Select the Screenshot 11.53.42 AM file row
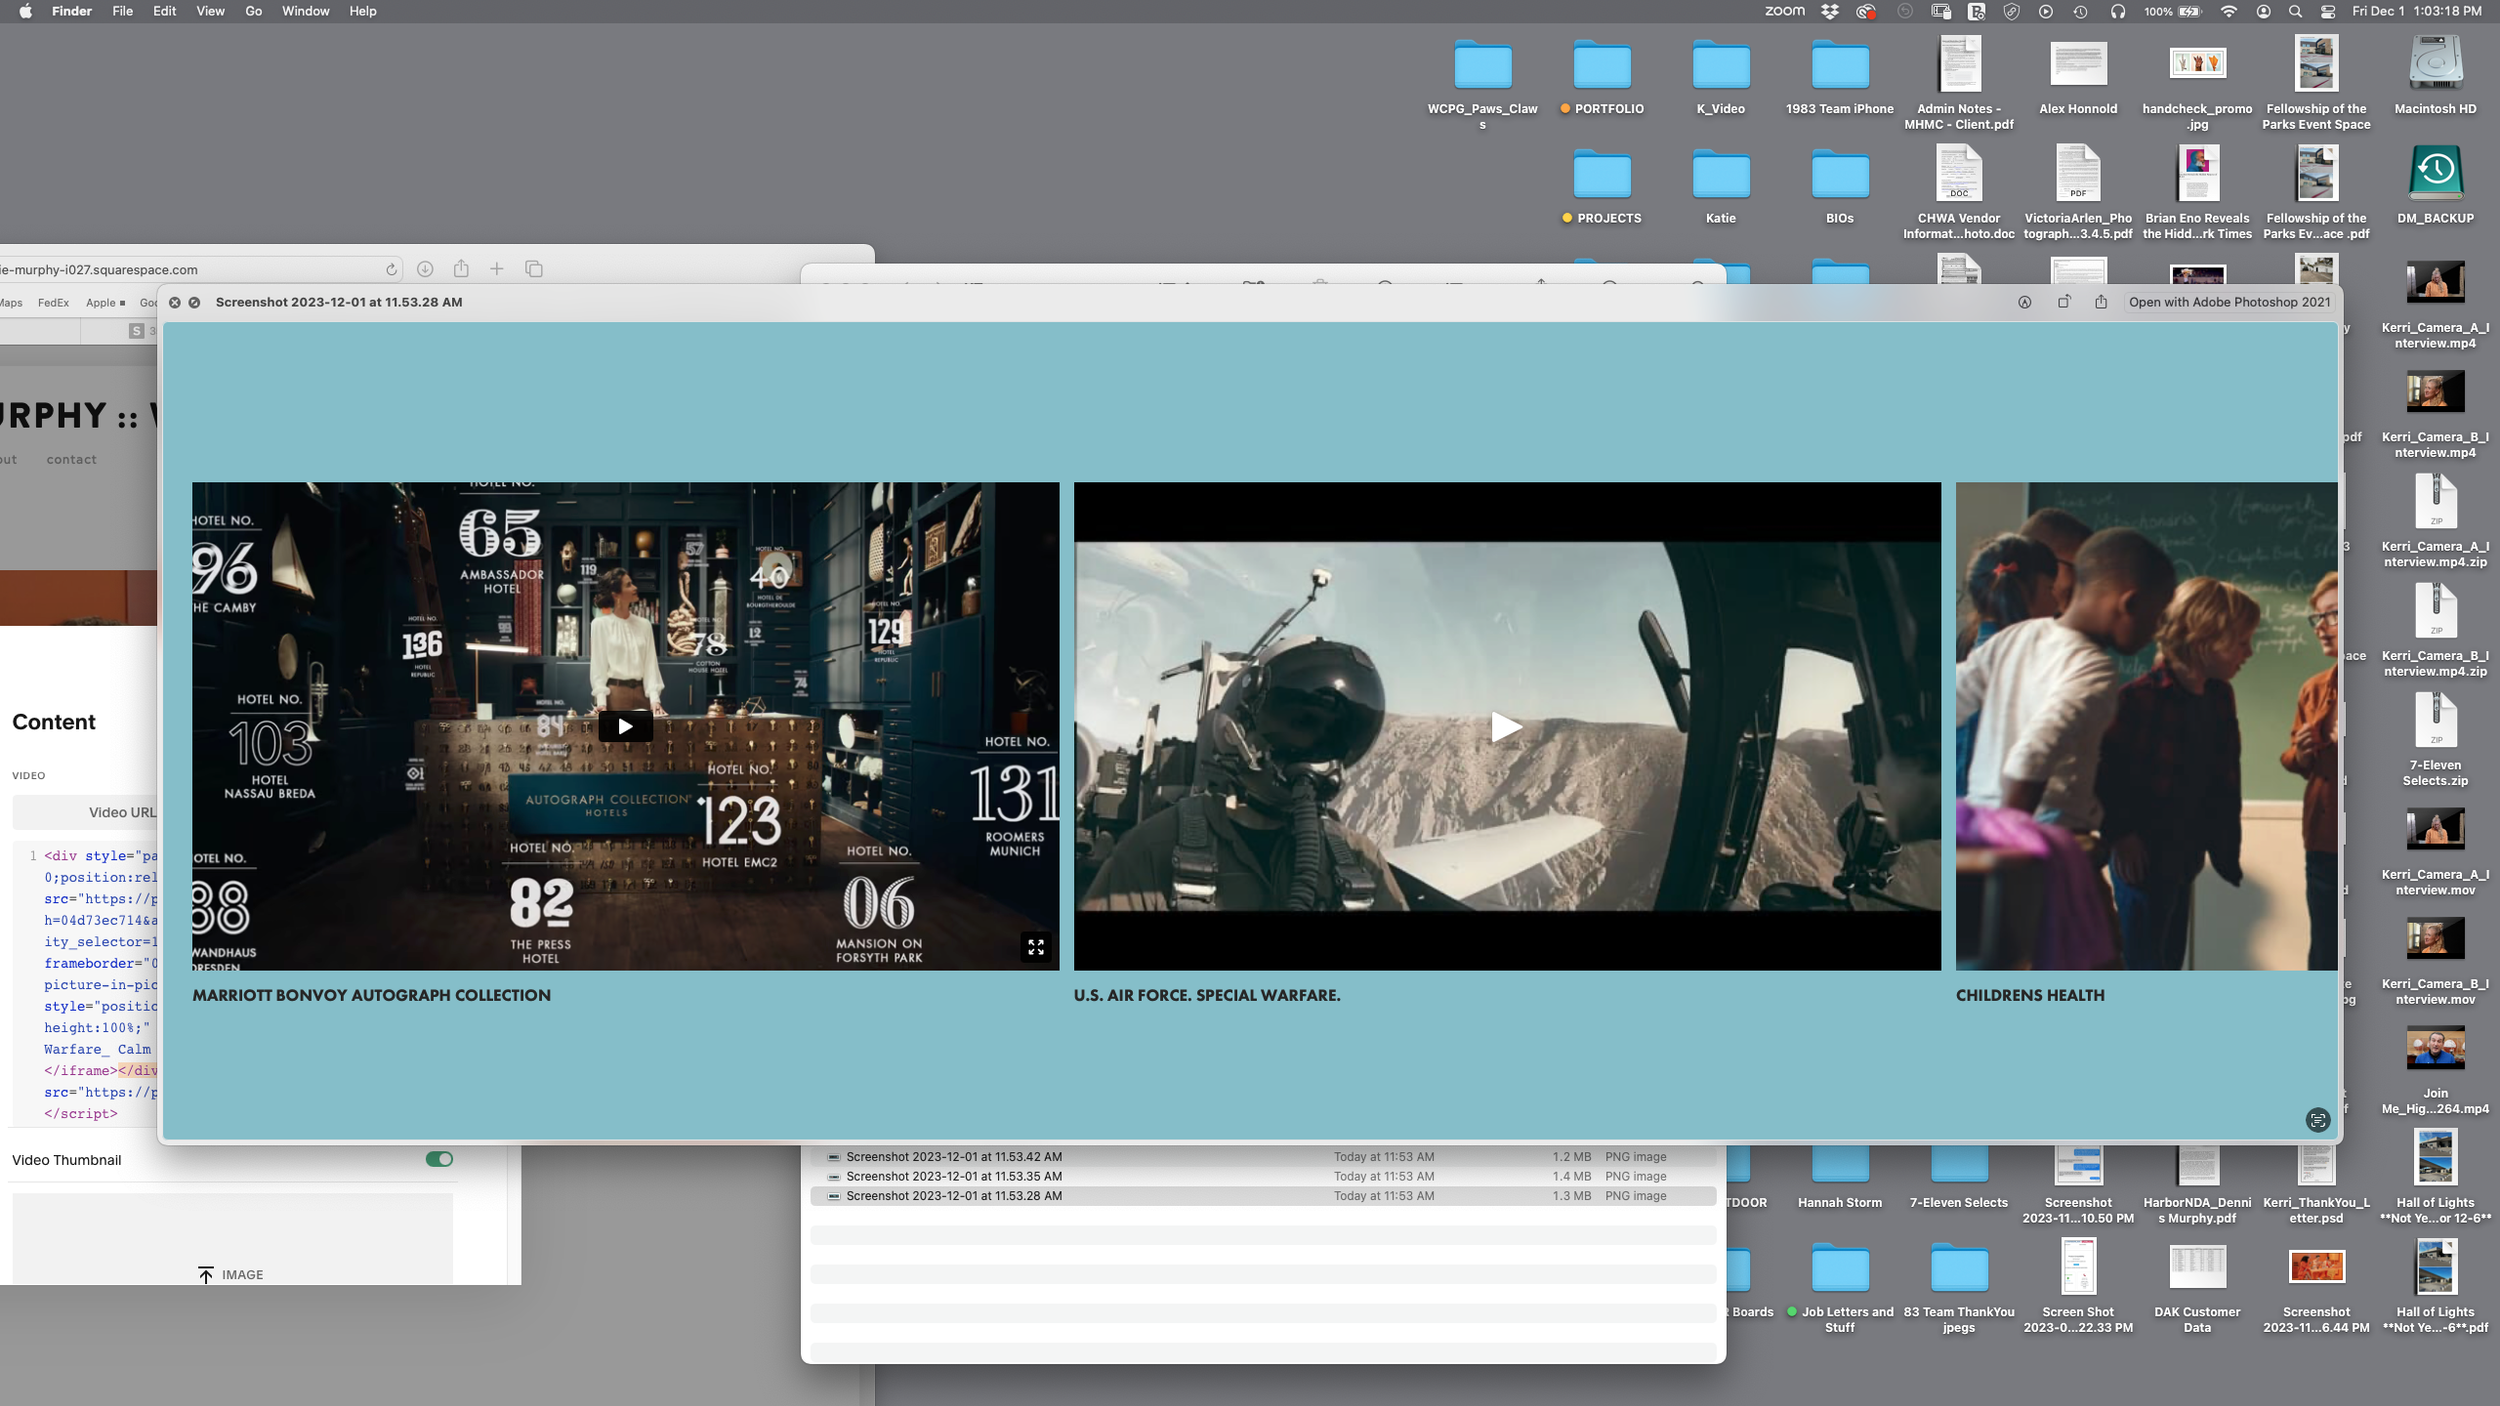Screen dimensions: 2500x1406 [1100, 1156]
